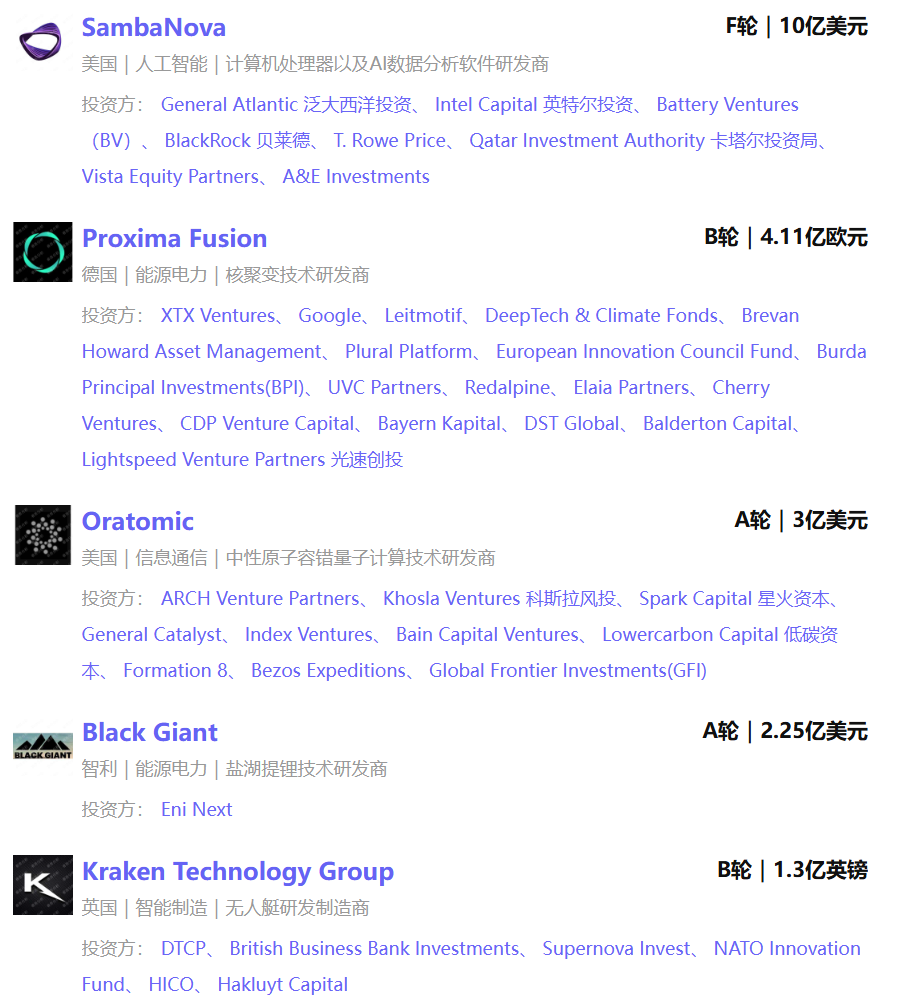Click the Black Giant mountain logo
The image size is (897, 1005).
coord(42,747)
